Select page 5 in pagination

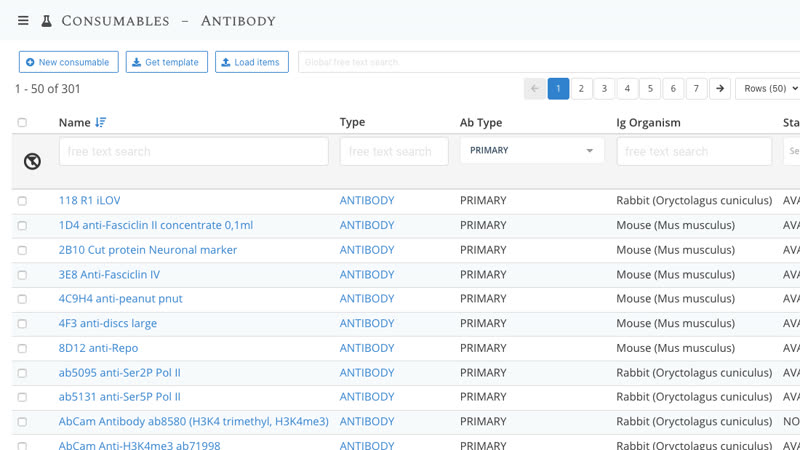coord(650,89)
